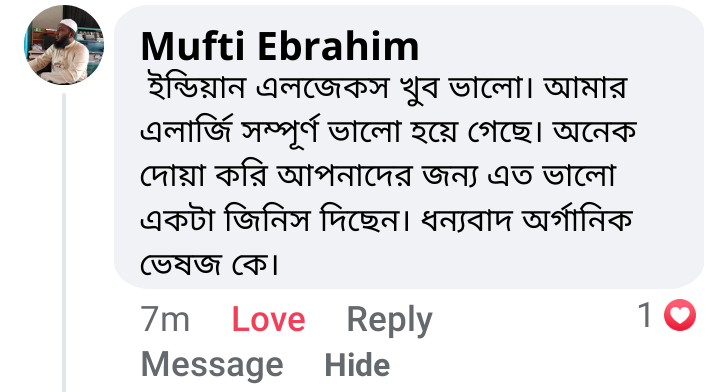The width and height of the screenshot is (720, 392).
Task: Click the comment line starting with দোয়া করি
Action: pos(378,176)
